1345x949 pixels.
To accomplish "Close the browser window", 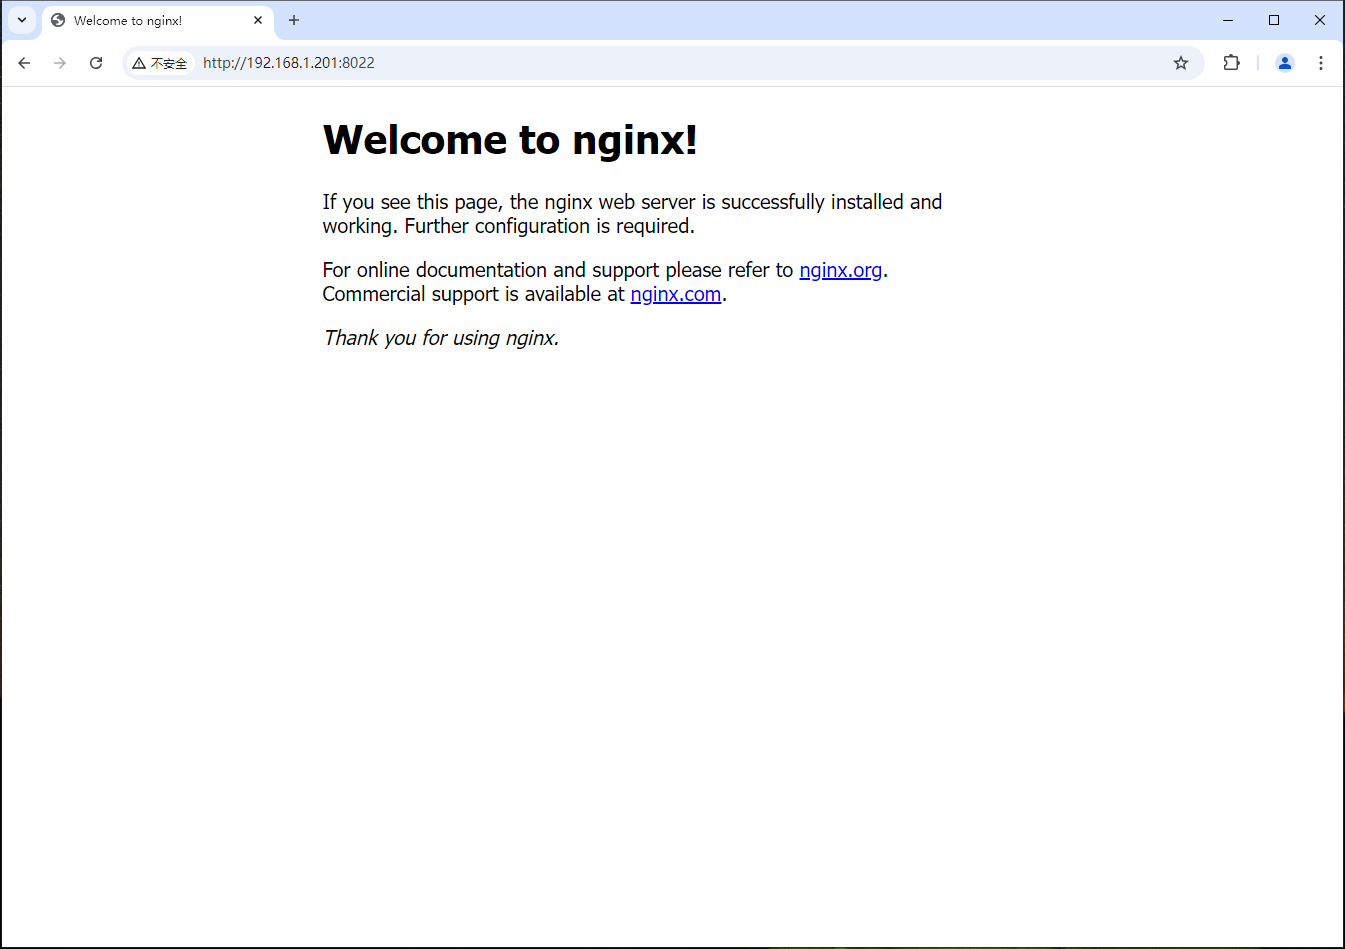I will click(x=1320, y=20).
